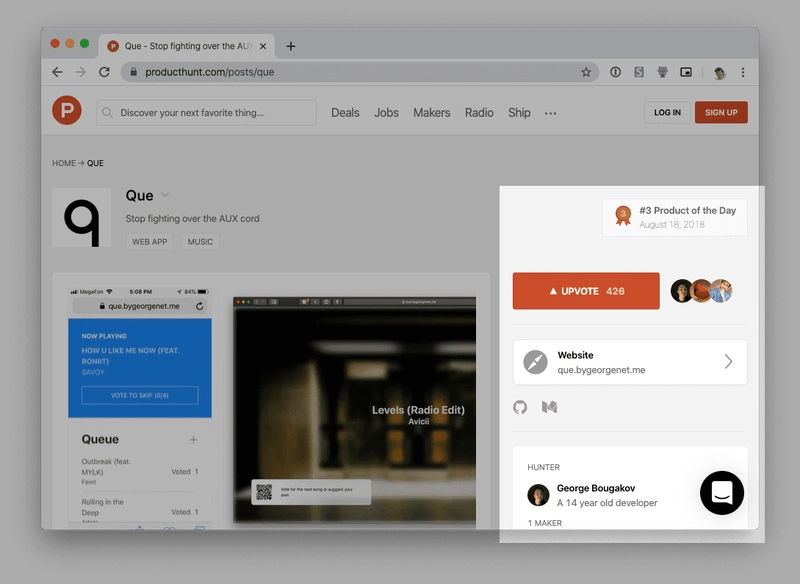Click the SIGN UP button
This screenshot has width=800, height=584.
[721, 112]
